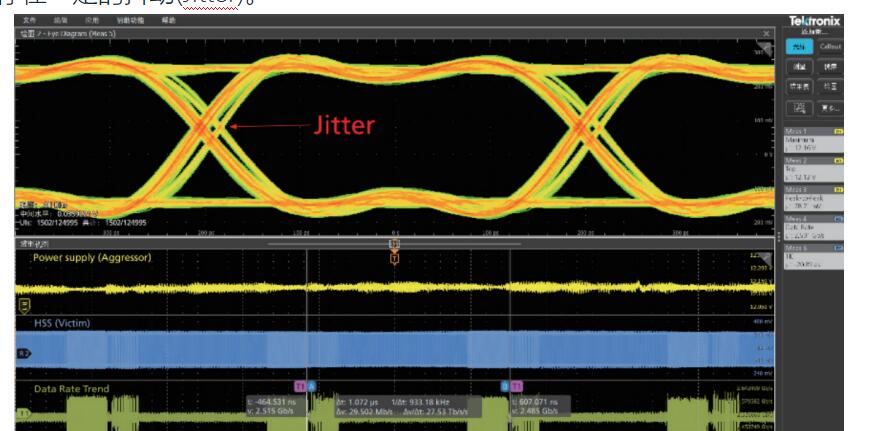Image resolution: width=874 pixels, height=431 pixels.
Task: Open the Meas 1 Maximum badge
Action: coord(813,140)
